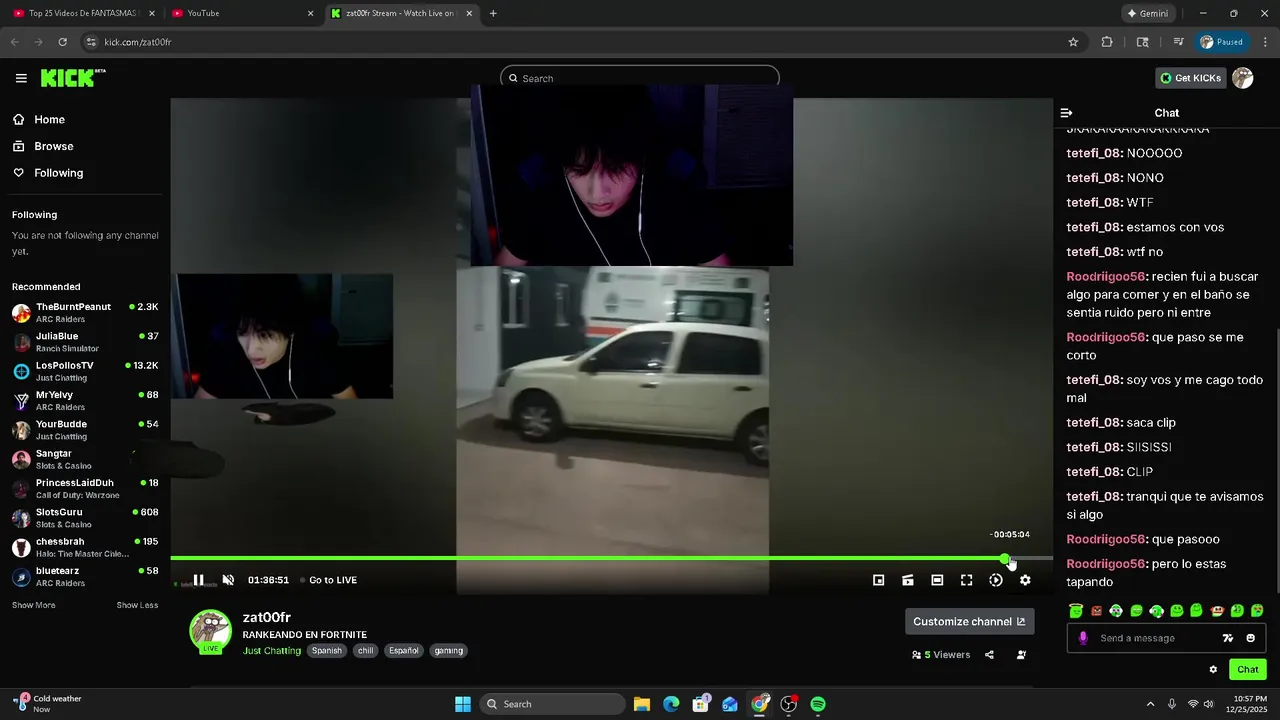The width and height of the screenshot is (1280, 720).
Task: Open JuliaBlue recommended channel
Action: [85, 342]
